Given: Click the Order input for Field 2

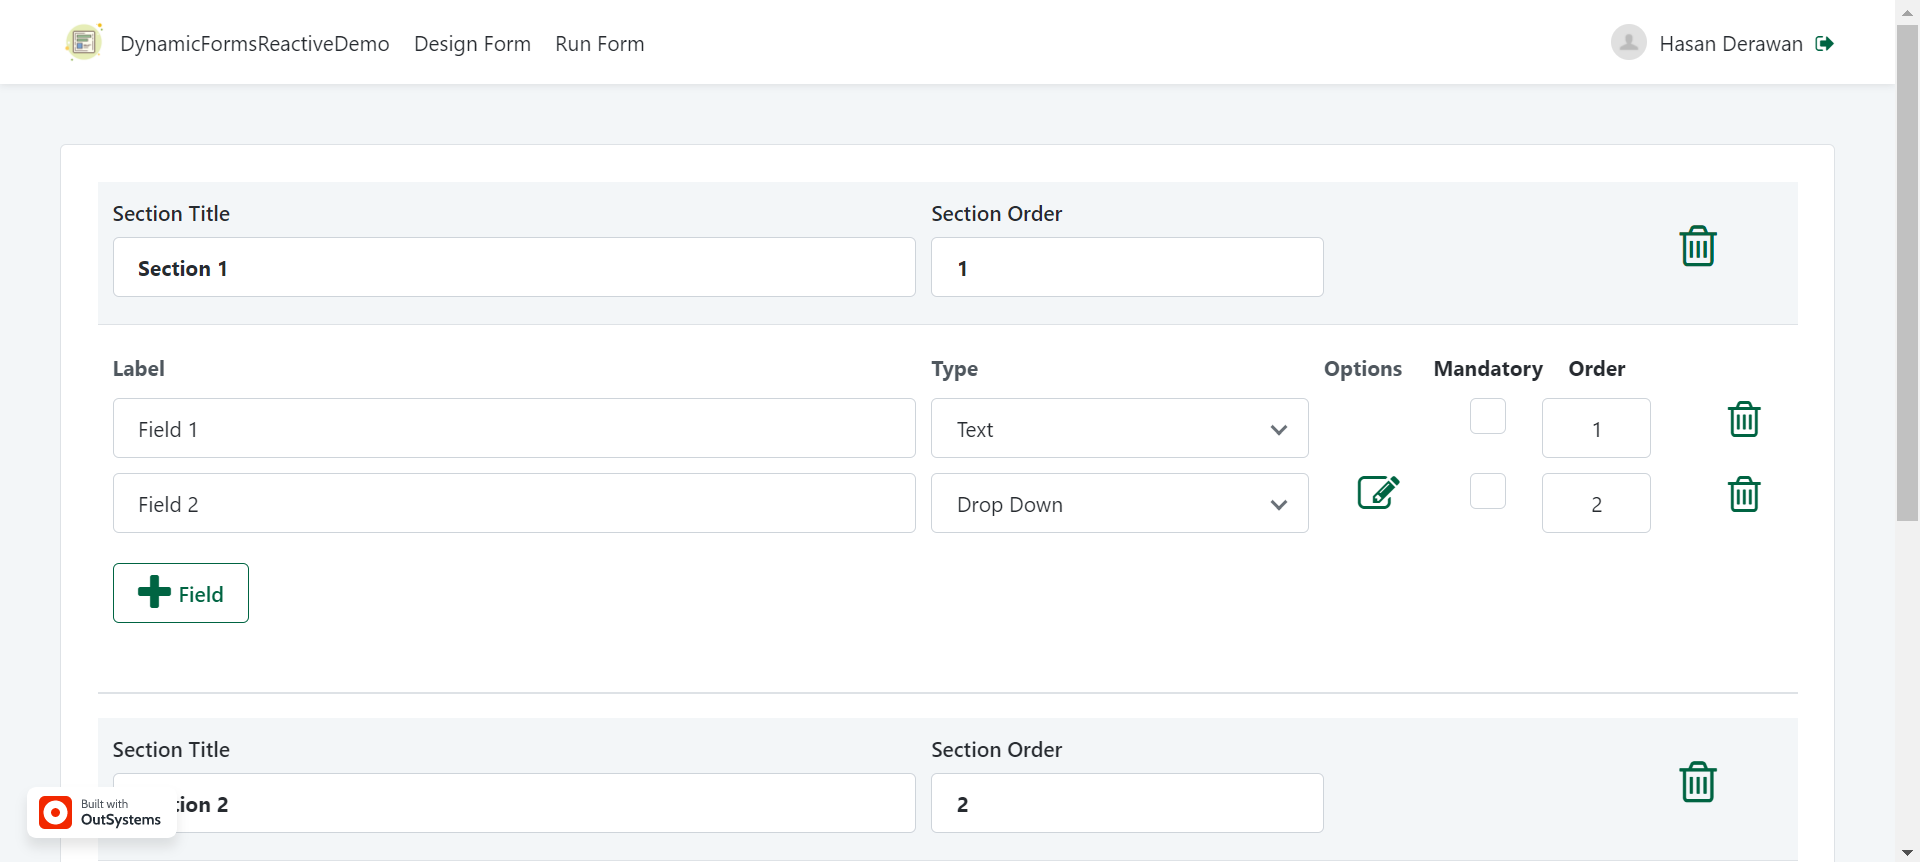Looking at the screenshot, I should (1596, 503).
